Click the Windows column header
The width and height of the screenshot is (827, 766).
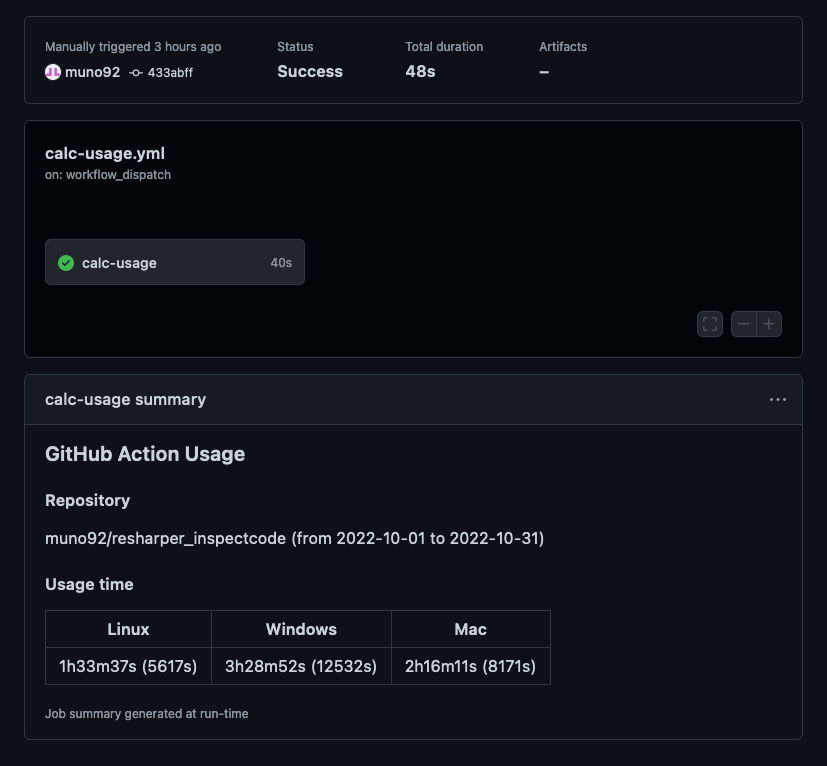click(301, 629)
